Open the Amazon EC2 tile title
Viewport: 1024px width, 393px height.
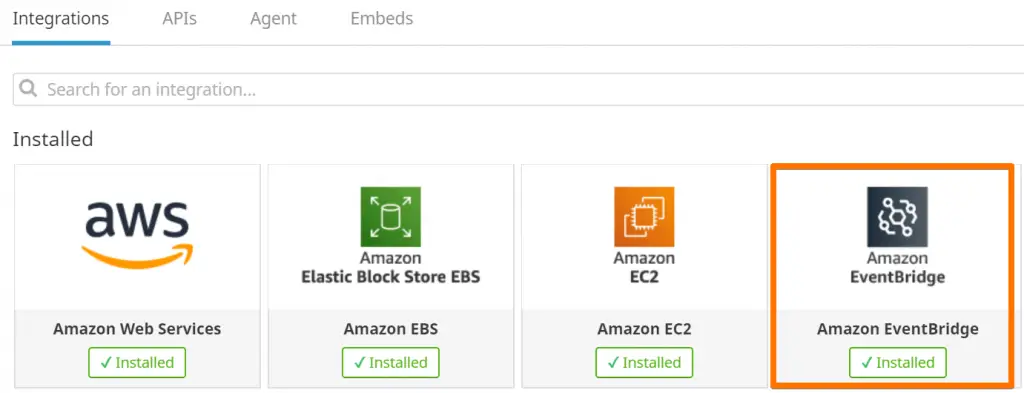644,328
